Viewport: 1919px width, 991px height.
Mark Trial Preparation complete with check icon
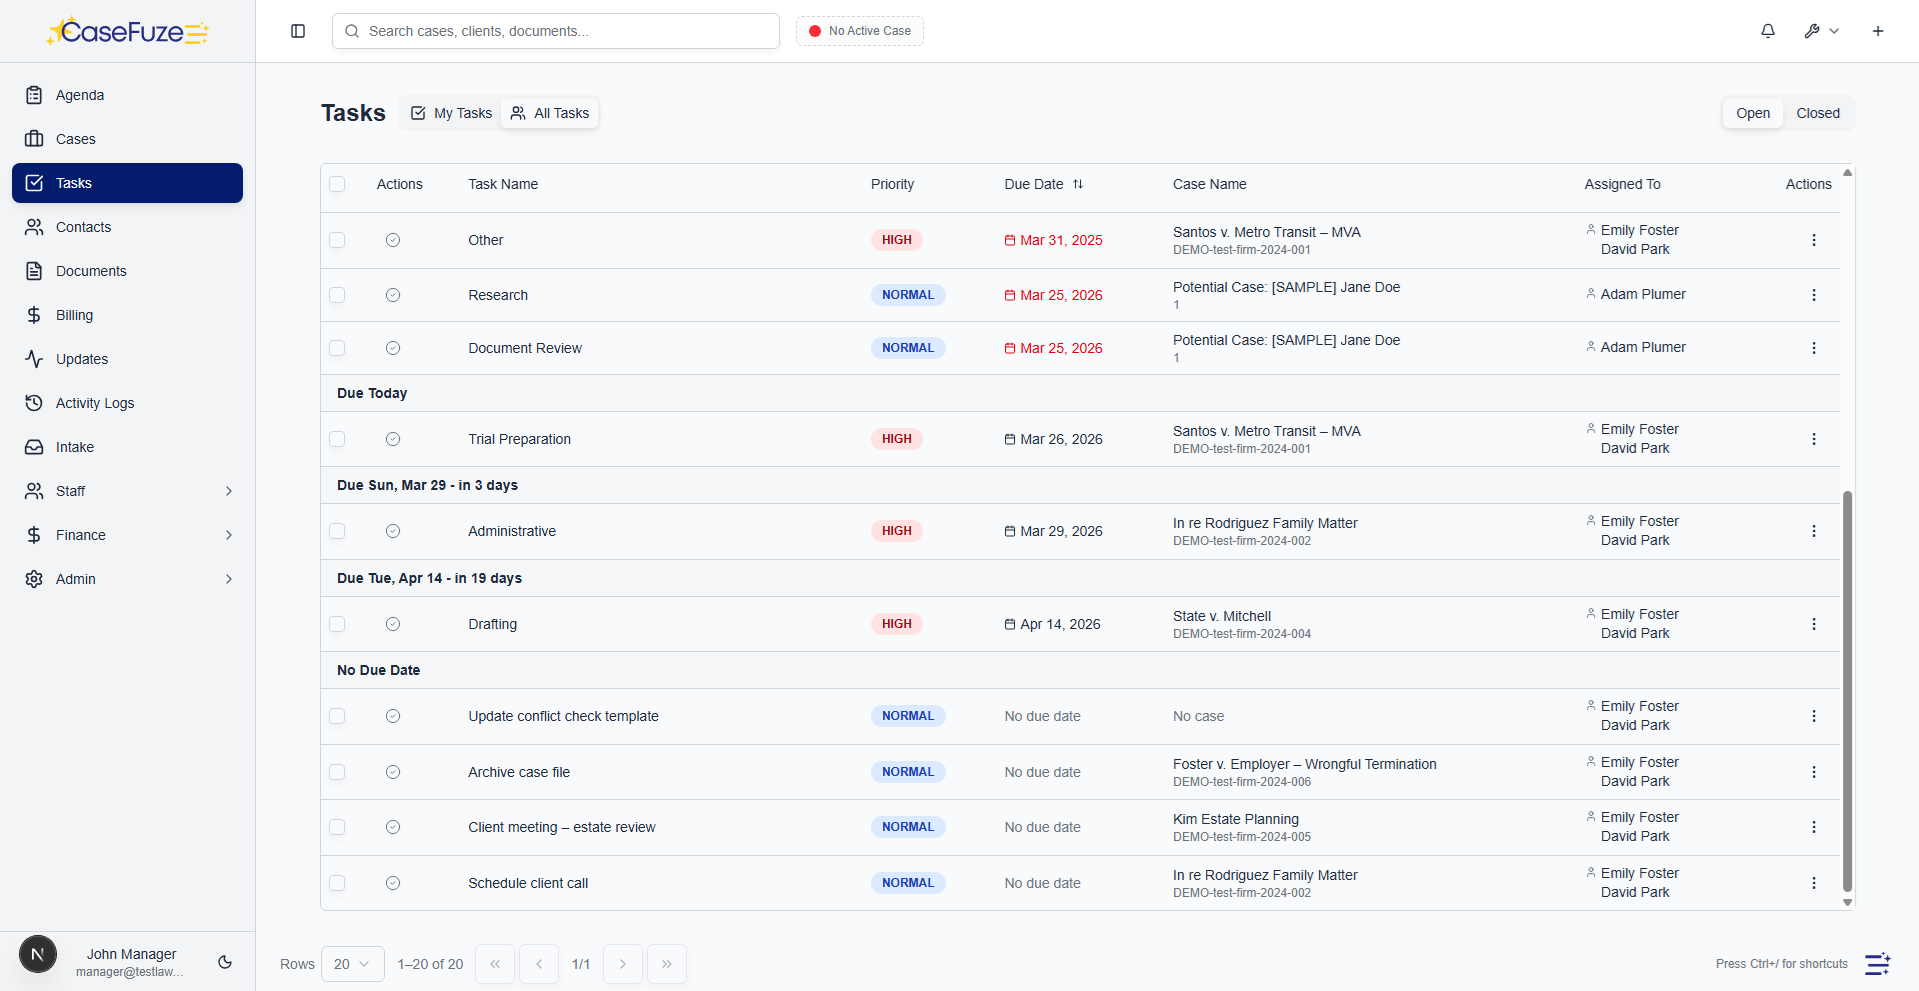(392, 439)
